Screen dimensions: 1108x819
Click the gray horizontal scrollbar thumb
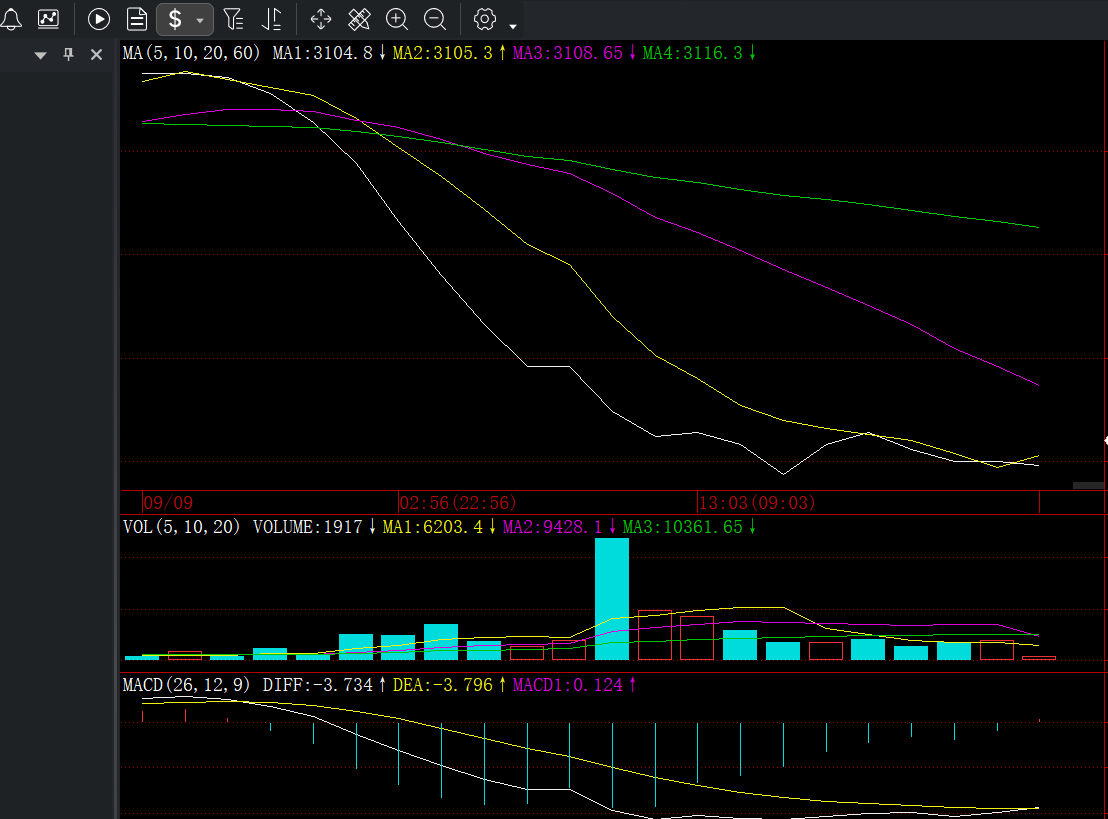click(x=1088, y=485)
